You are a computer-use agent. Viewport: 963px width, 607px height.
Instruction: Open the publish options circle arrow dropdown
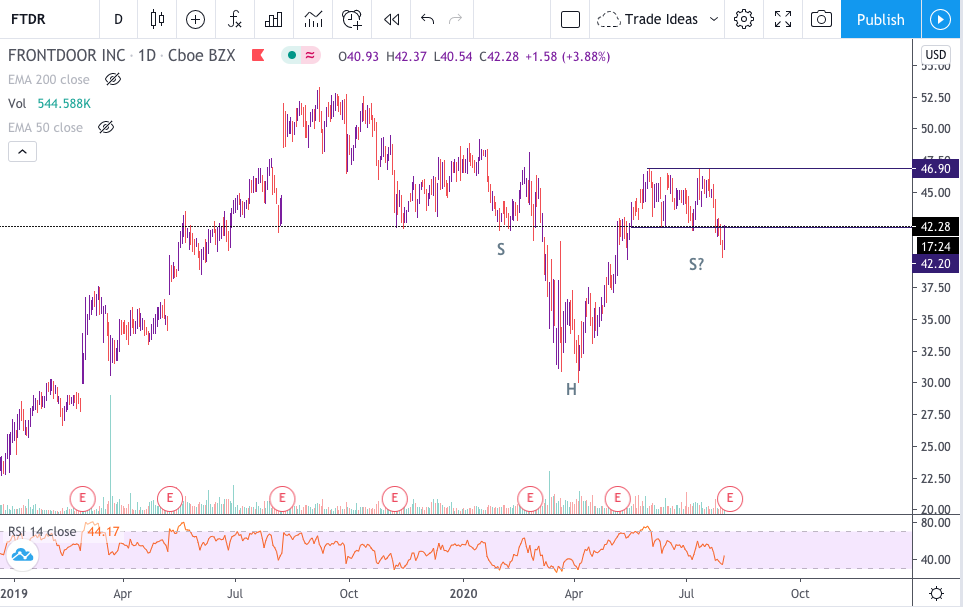coord(939,19)
